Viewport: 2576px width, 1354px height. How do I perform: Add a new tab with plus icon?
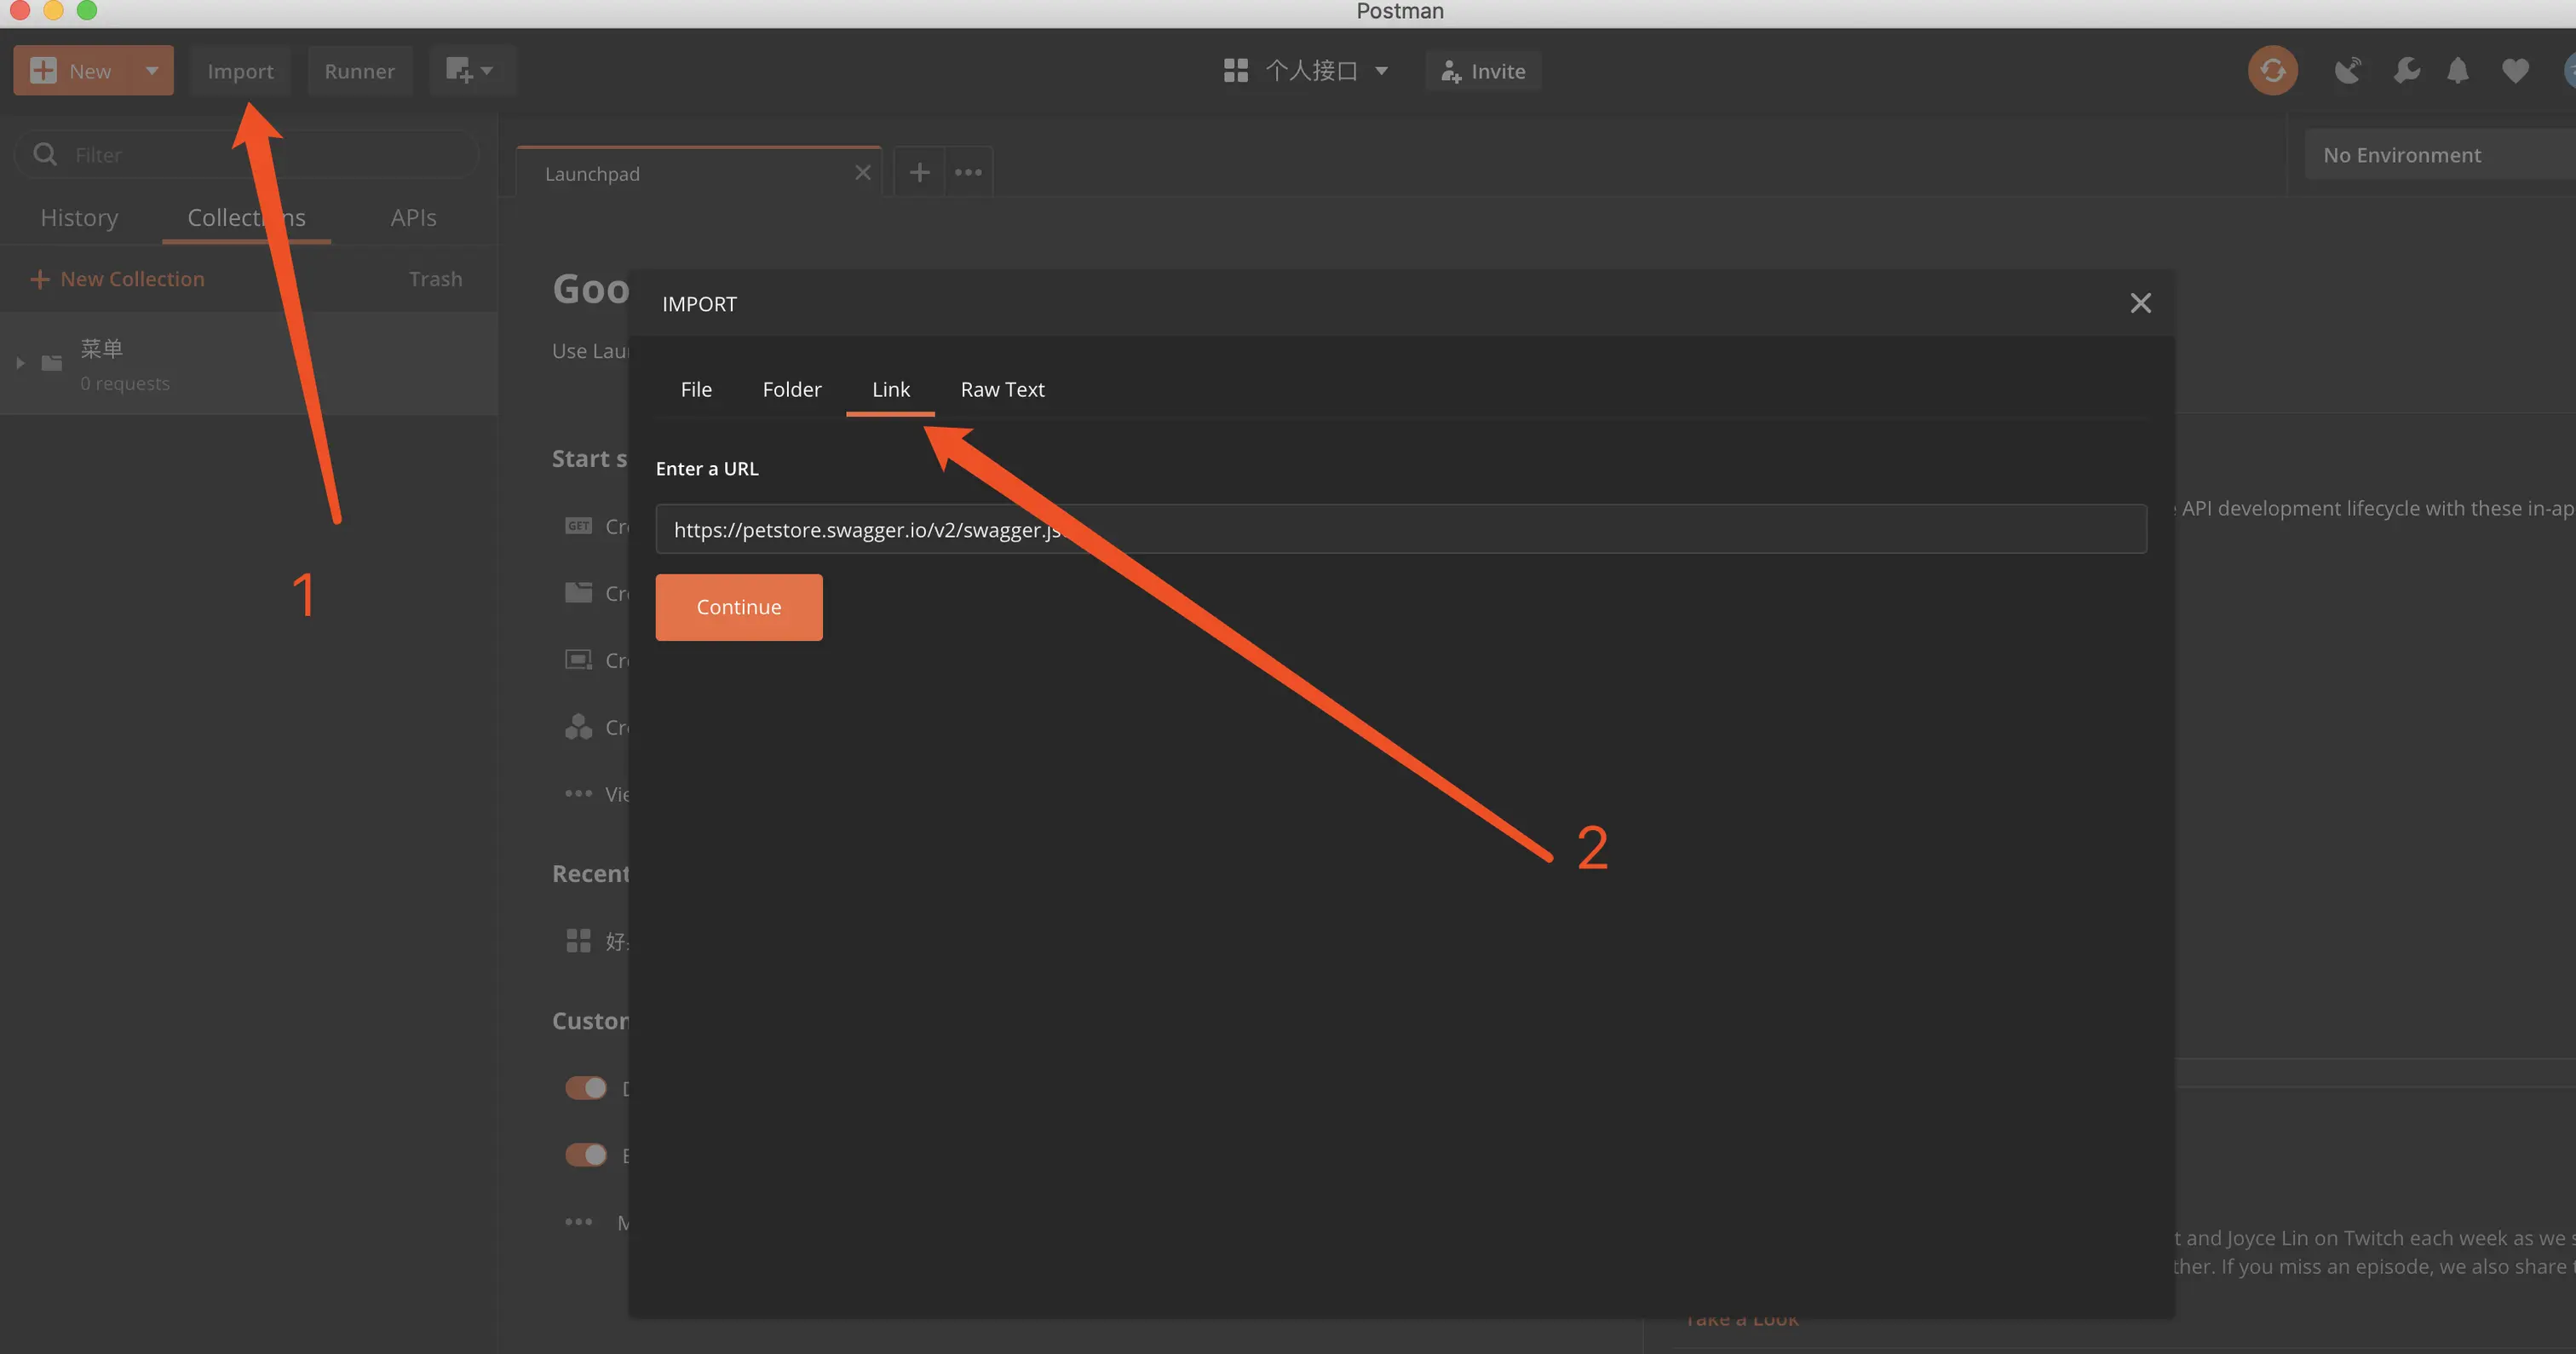(x=919, y=172)
